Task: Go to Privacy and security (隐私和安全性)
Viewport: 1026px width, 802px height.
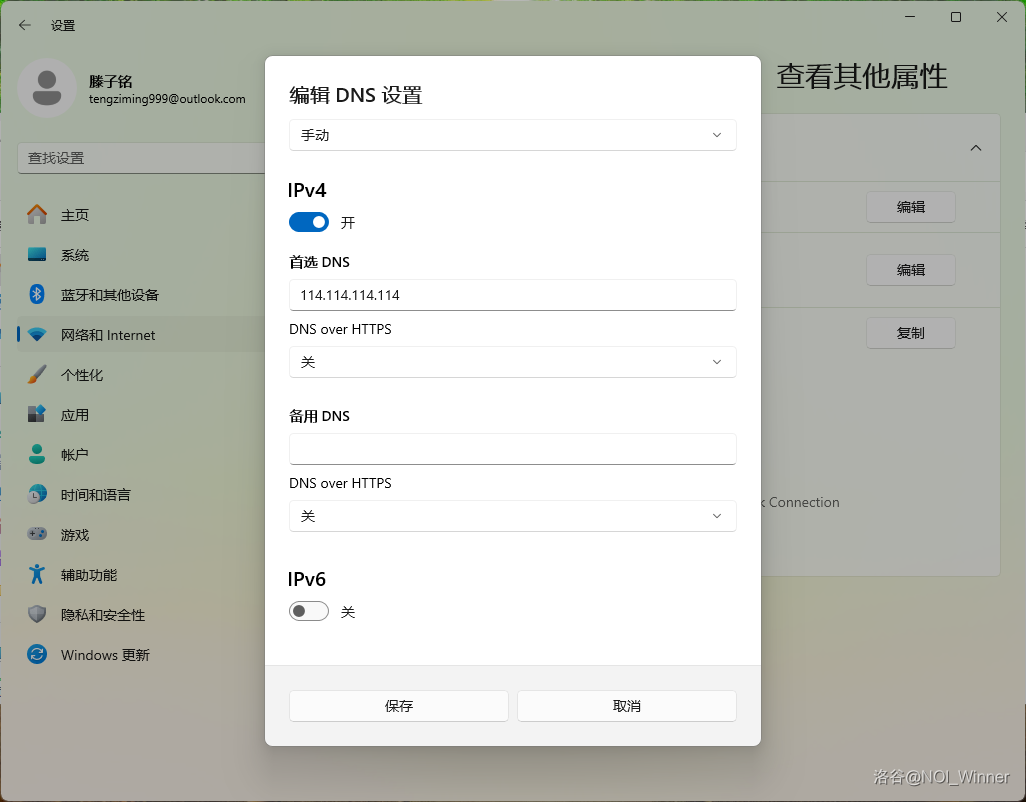Action: pyautogui.click(x=102, y=615)
